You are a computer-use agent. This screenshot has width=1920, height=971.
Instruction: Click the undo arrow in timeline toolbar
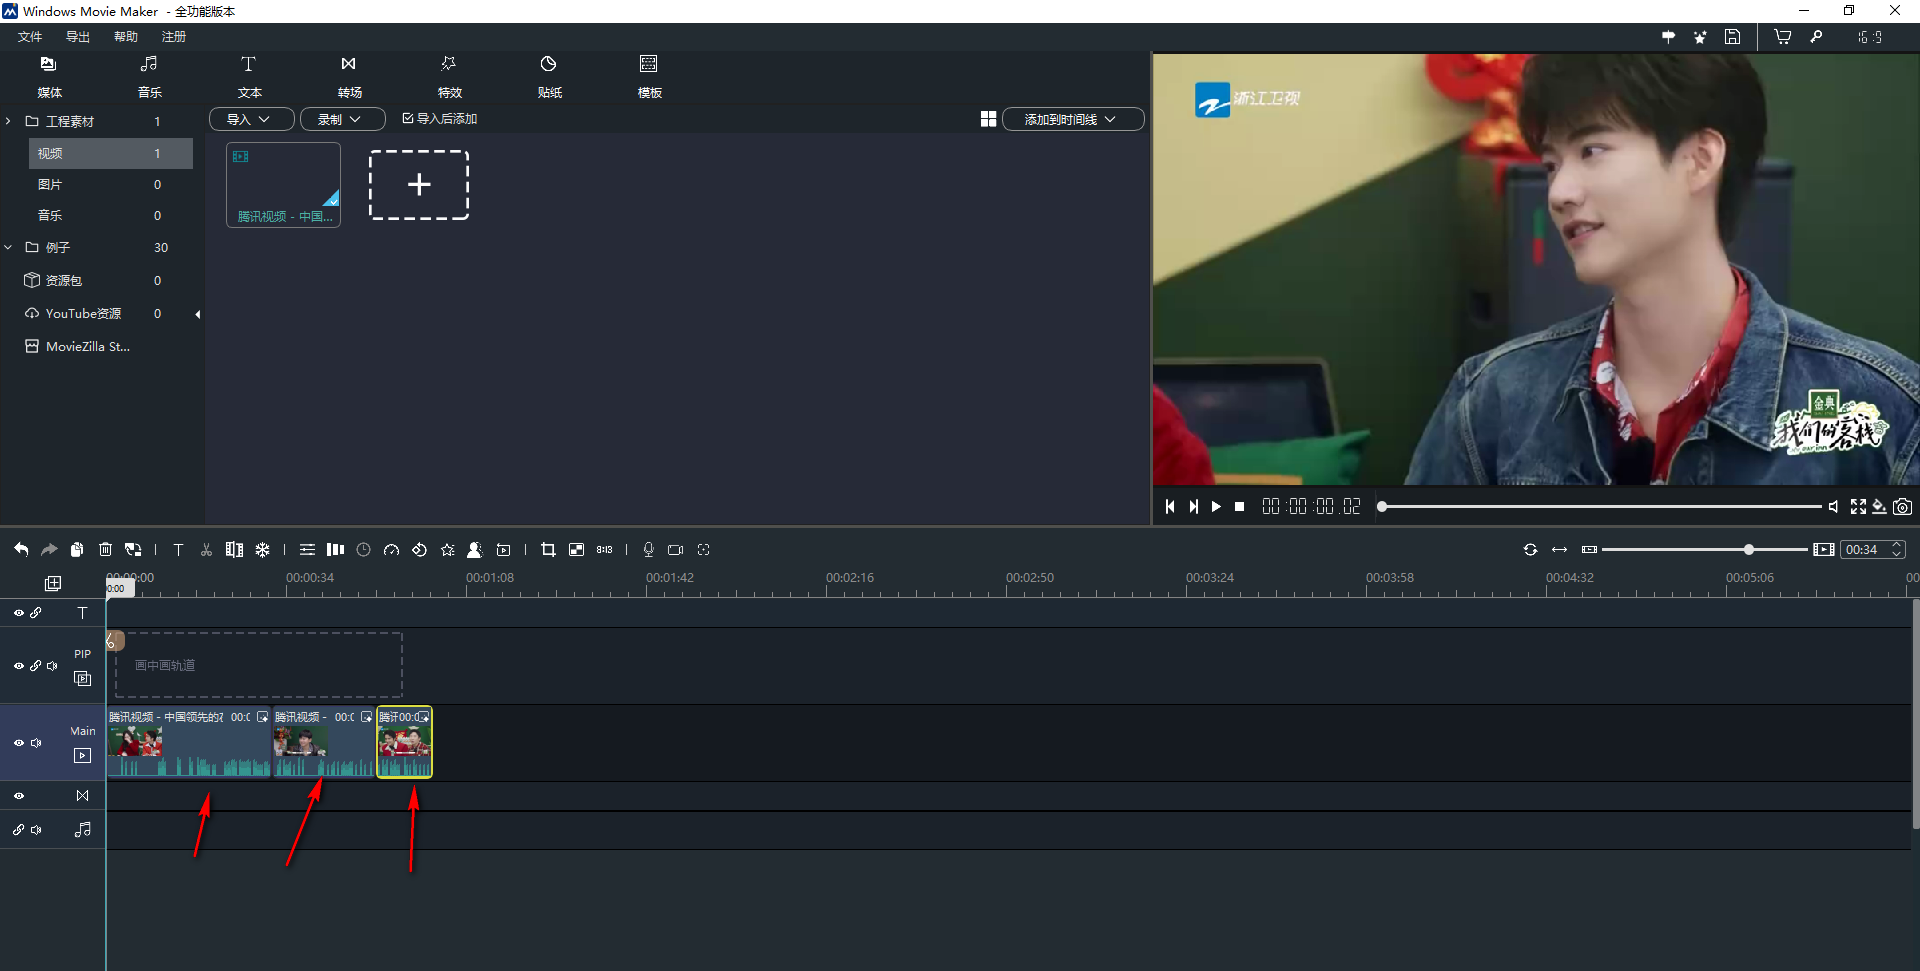[21, 549]
